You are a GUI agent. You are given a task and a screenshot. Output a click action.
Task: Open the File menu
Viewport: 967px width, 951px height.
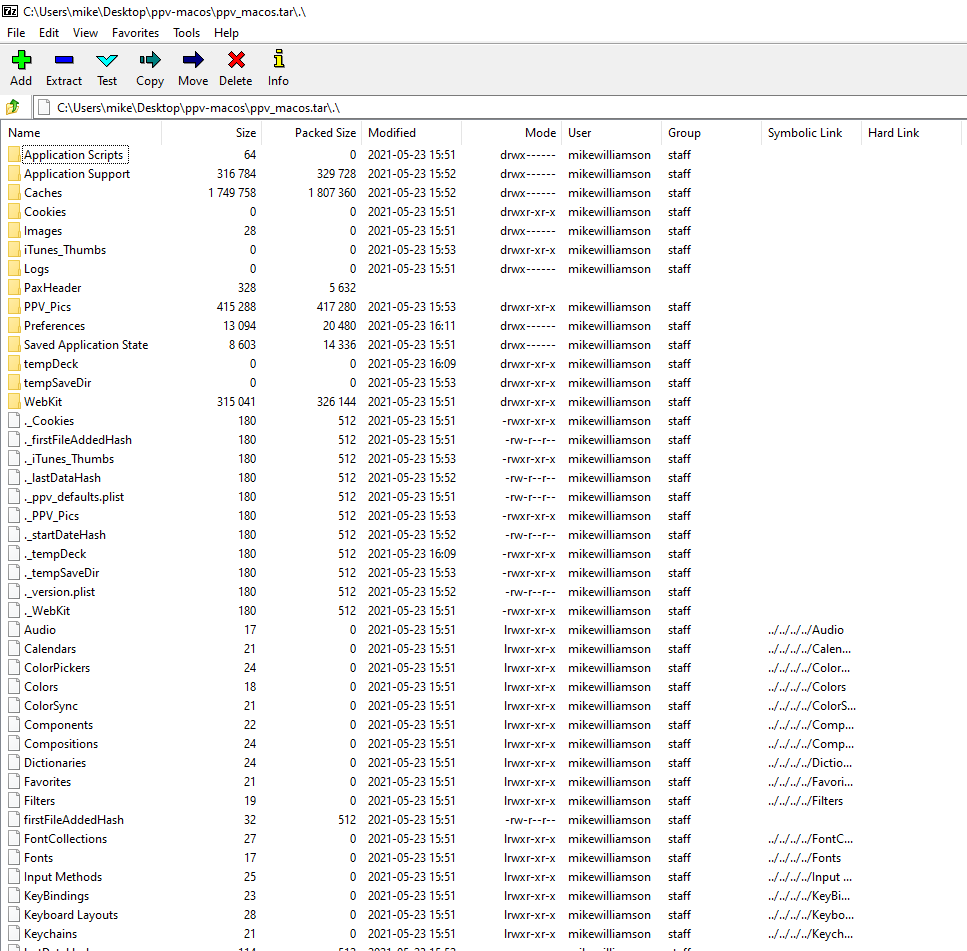pyautogui.click(x=16, y=33)
